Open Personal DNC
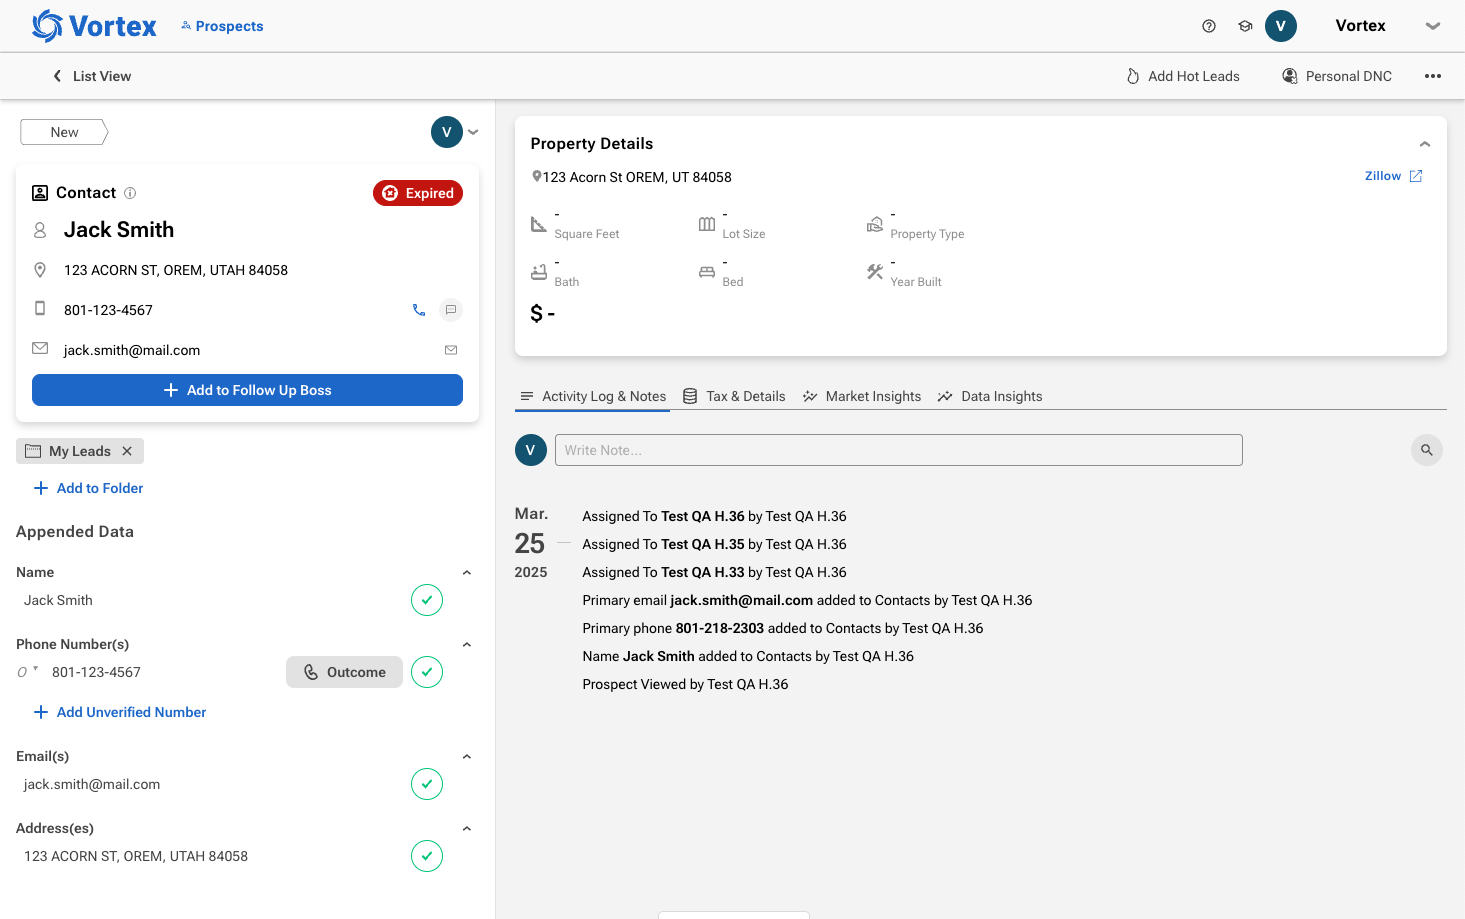Viewport: 1465px width, 919px height. tap(1337, 76)
